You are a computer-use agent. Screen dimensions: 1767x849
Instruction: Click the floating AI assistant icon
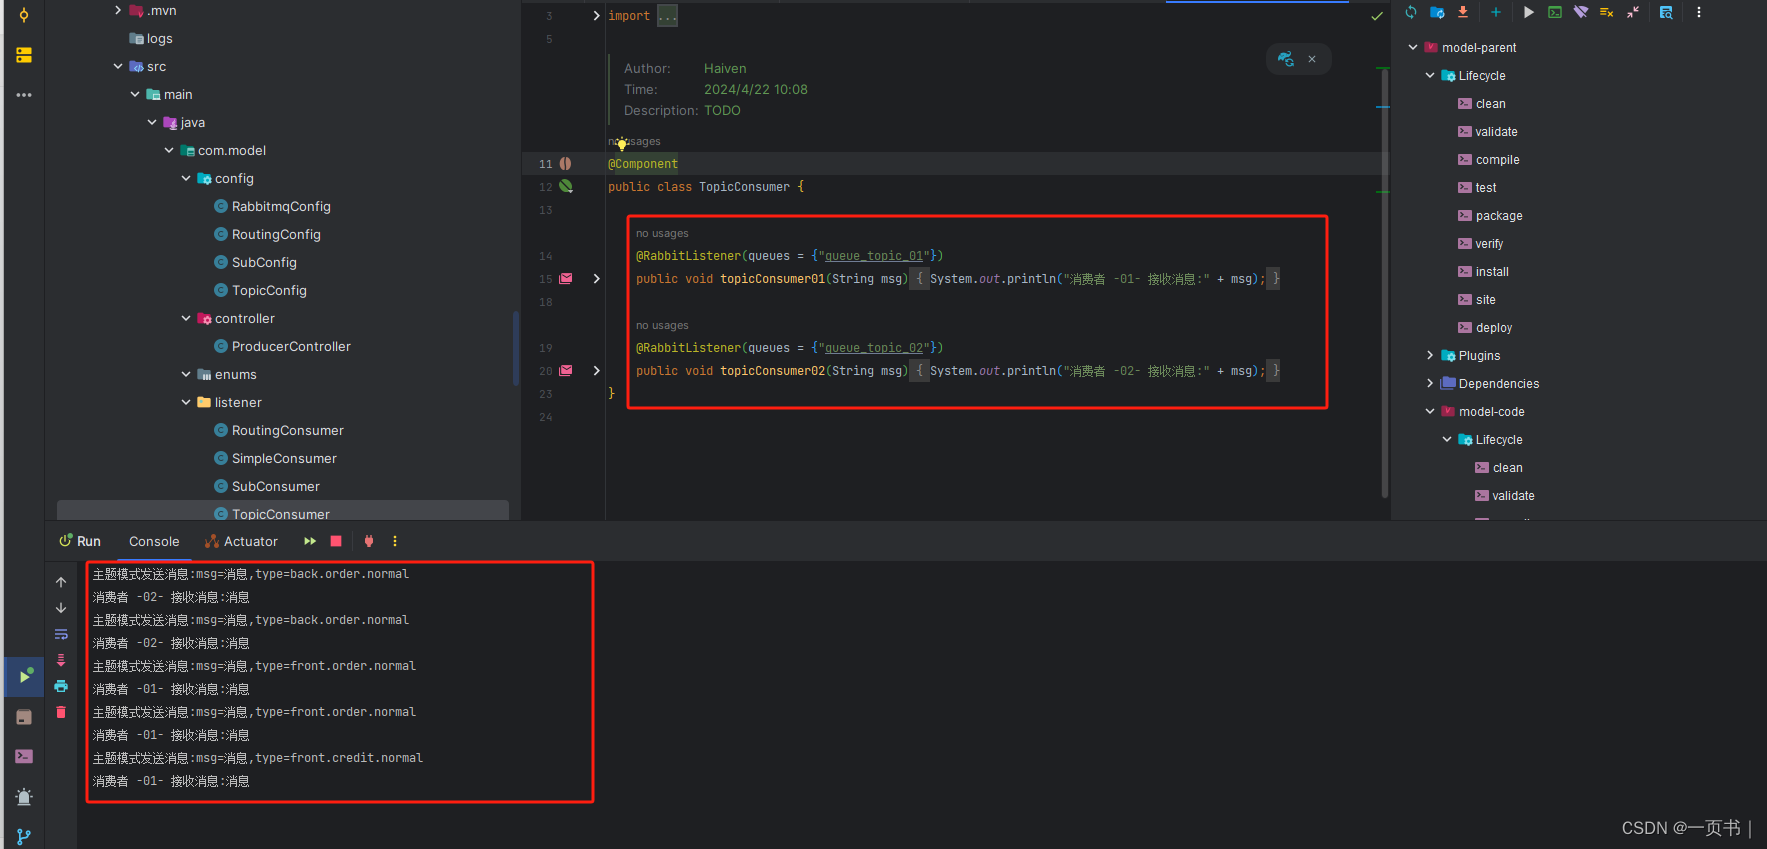point(1286,59)
